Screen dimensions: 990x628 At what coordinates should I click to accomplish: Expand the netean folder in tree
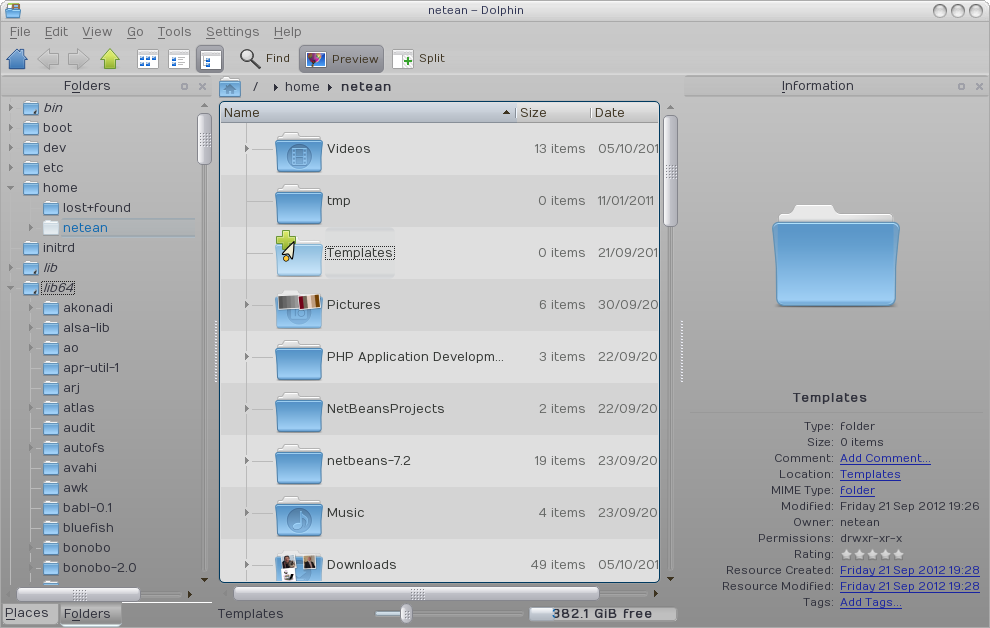30,228
